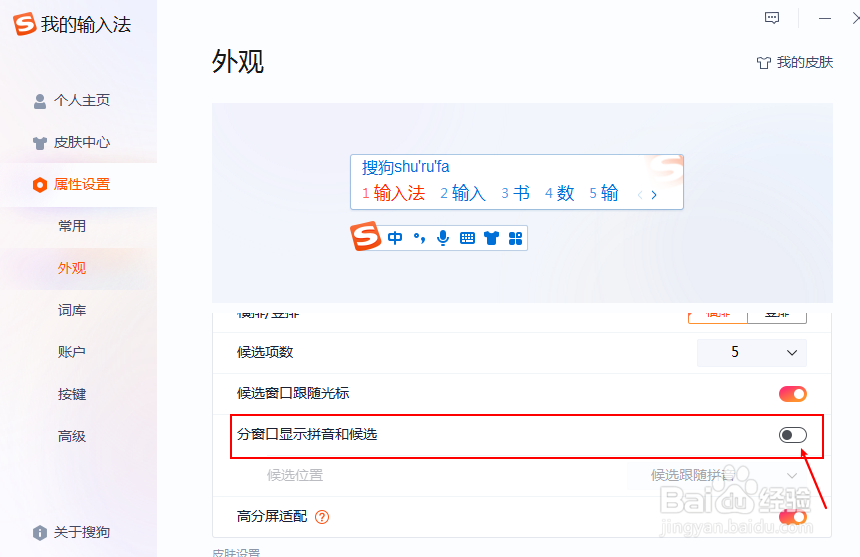Screen dimensions: 860x557
Task: Click the 关于搜狗 info icon
Action: 39,532
